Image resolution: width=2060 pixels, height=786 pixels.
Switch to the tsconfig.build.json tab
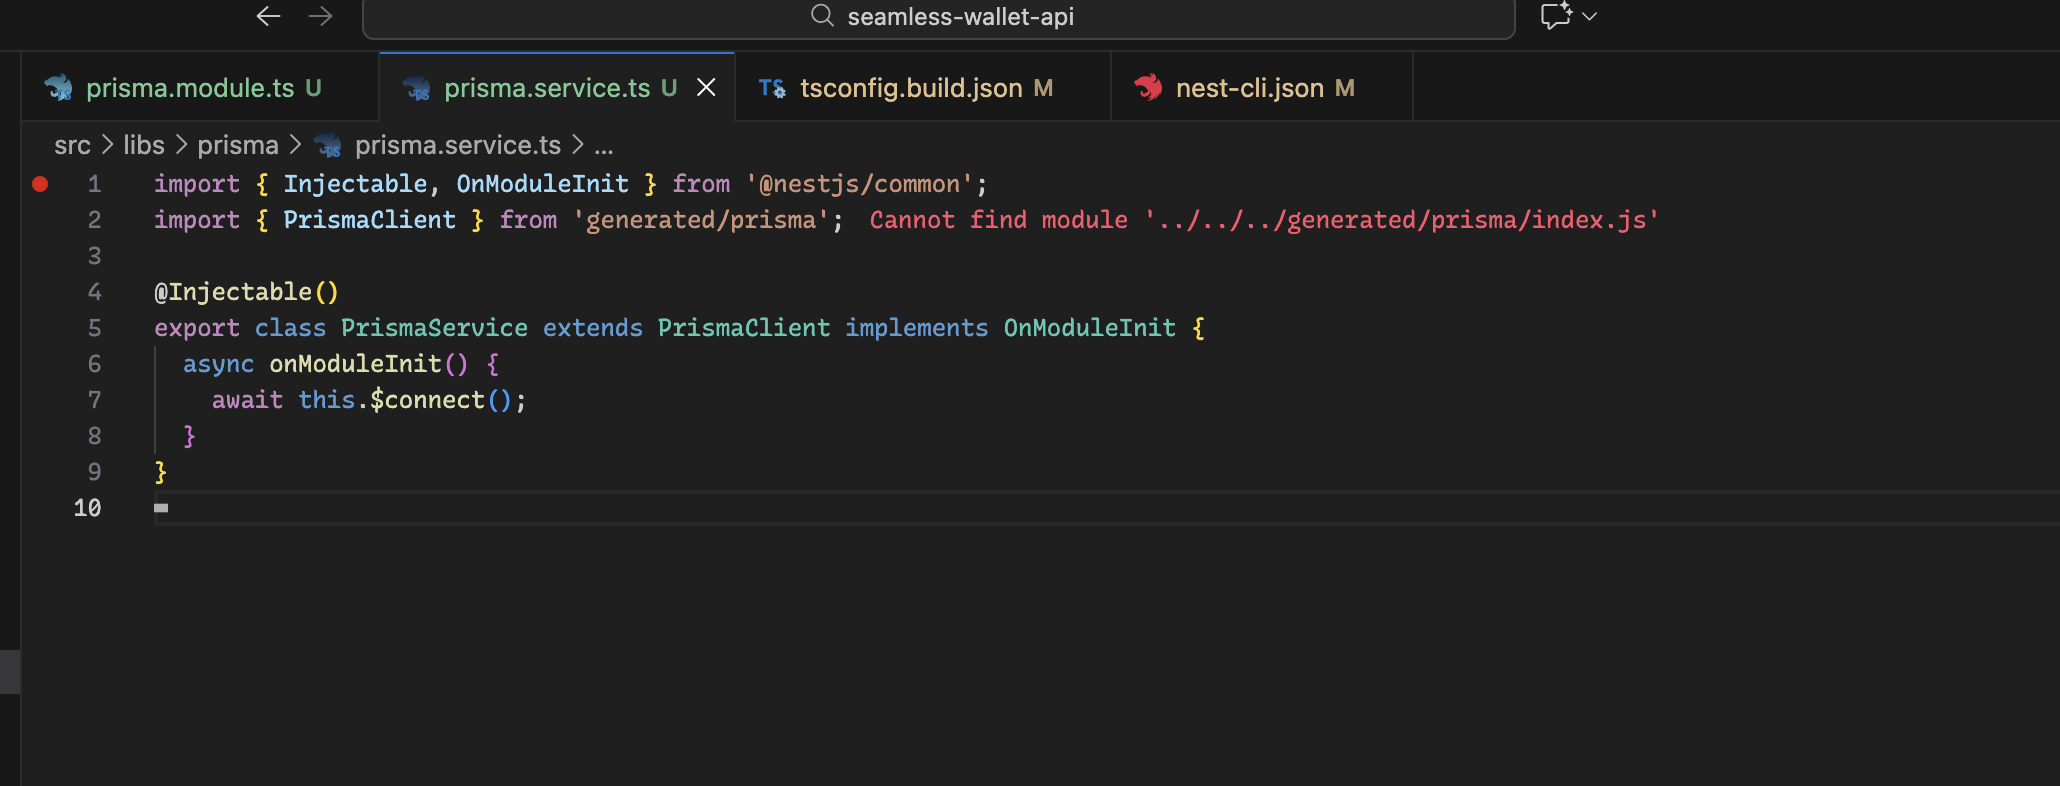[911, 88]
